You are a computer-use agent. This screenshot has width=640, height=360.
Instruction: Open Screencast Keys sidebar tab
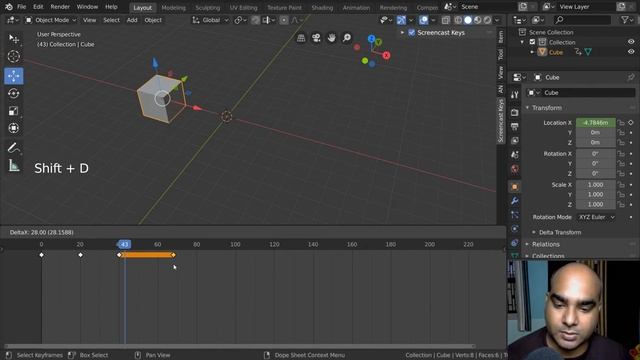point(501,121)
